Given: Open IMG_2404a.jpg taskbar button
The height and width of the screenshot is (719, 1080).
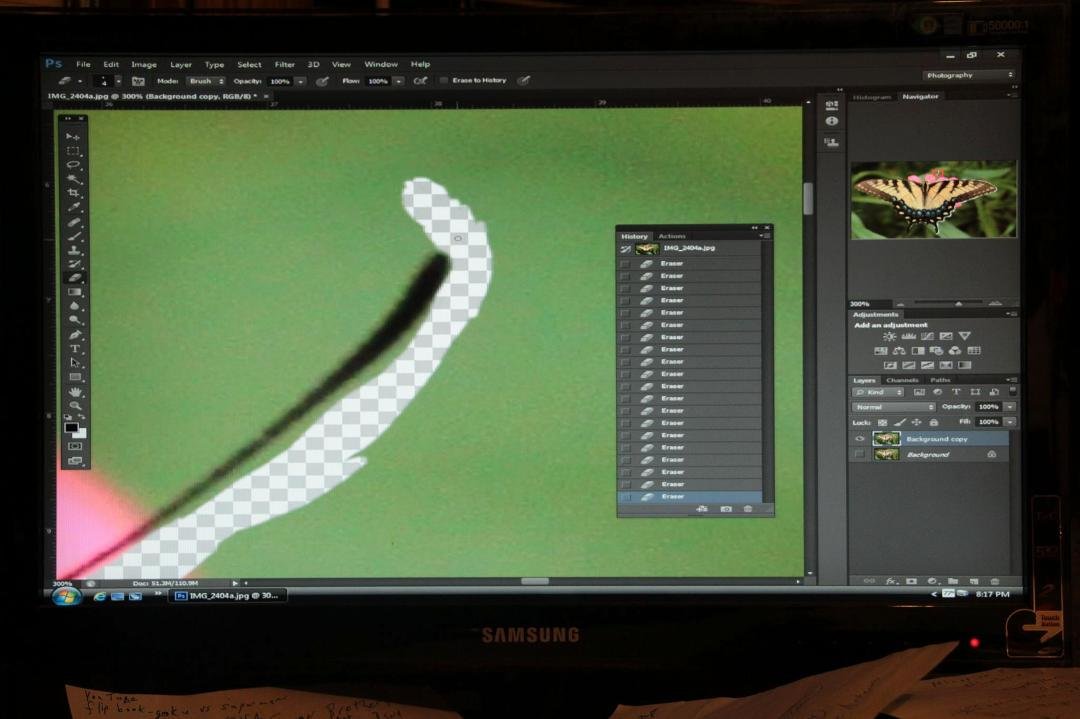Looking at the screenshot, I should [228, 596].
